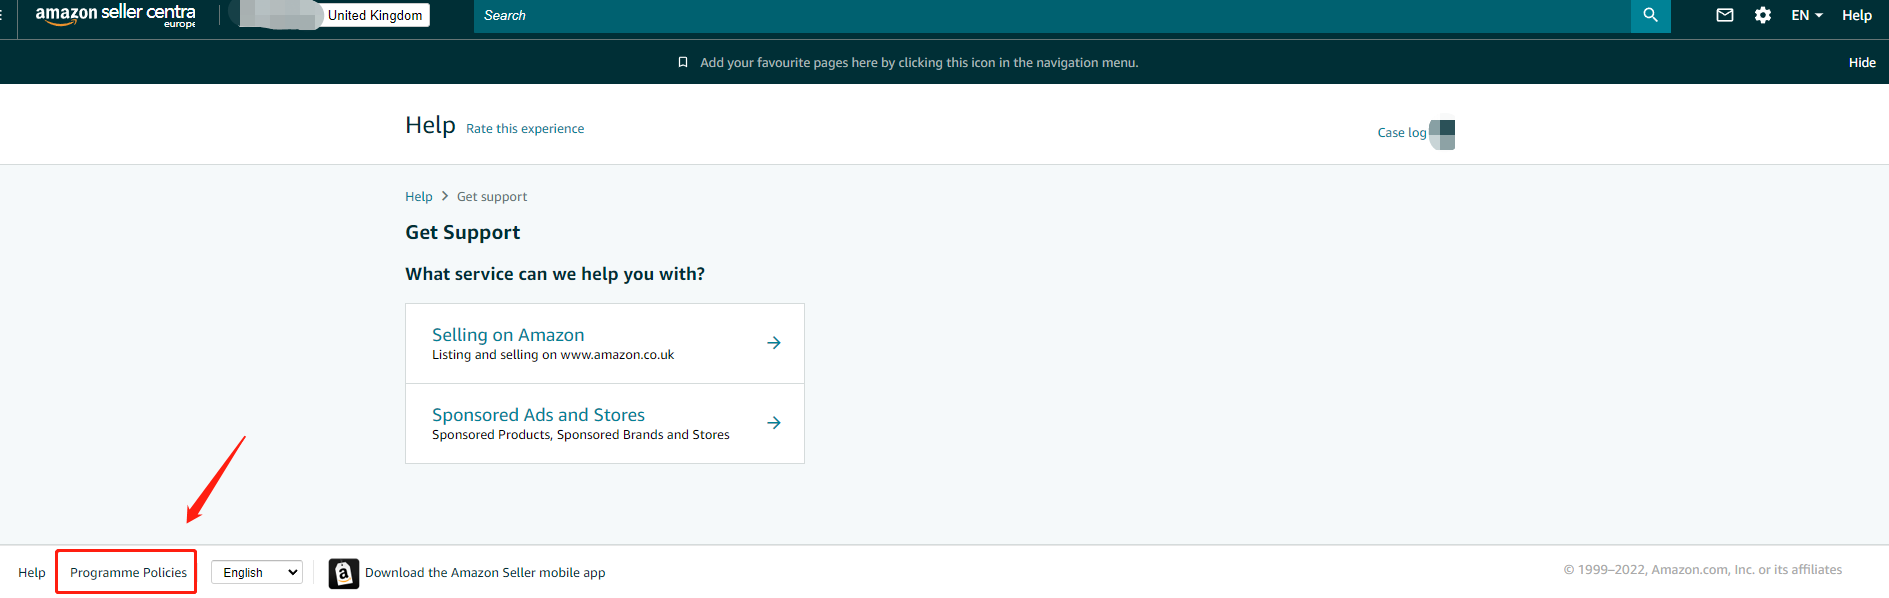The width and height of the screenshot is (1889, 598).
Task: Open the English language selector in the footer
Action: tap(257, 572)
